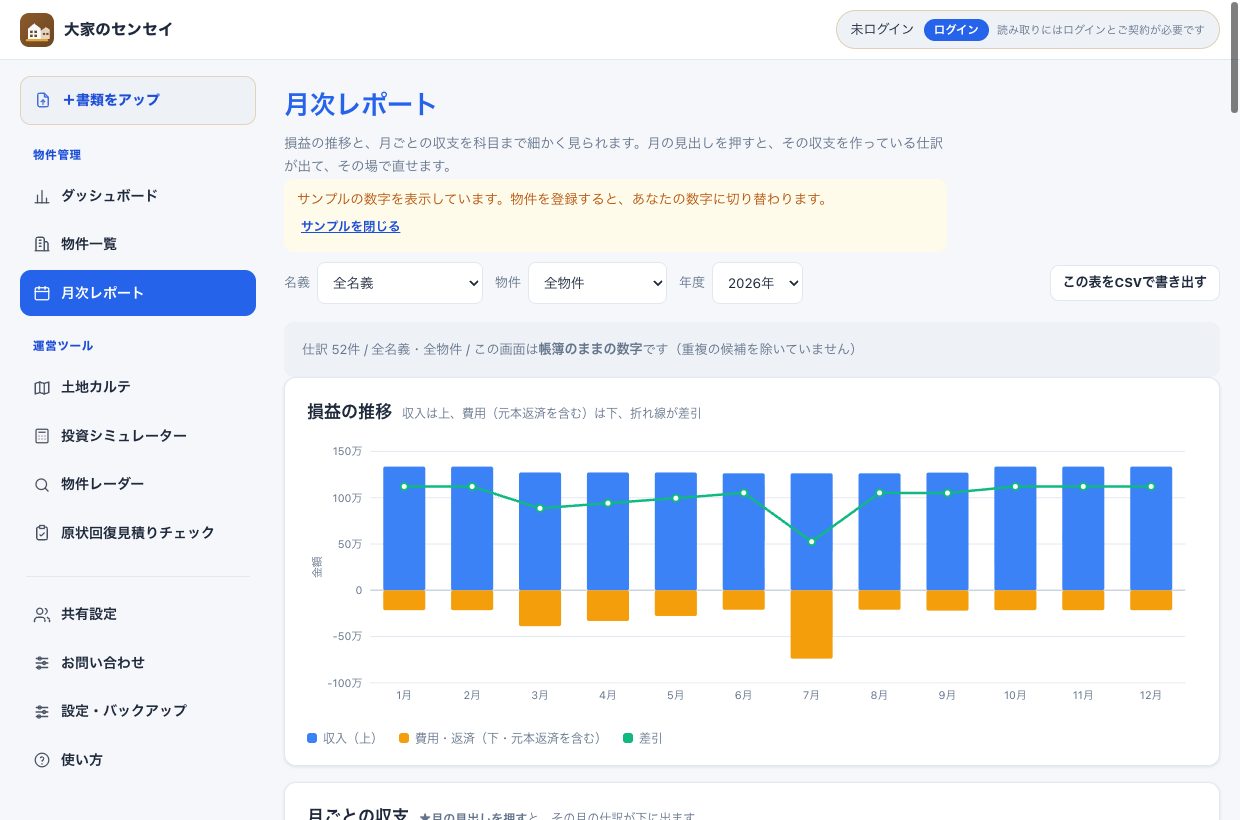Screen dimensions: 1240x820
Task: Open 原状回復見積りチェック tool
Action: (138, 533)
